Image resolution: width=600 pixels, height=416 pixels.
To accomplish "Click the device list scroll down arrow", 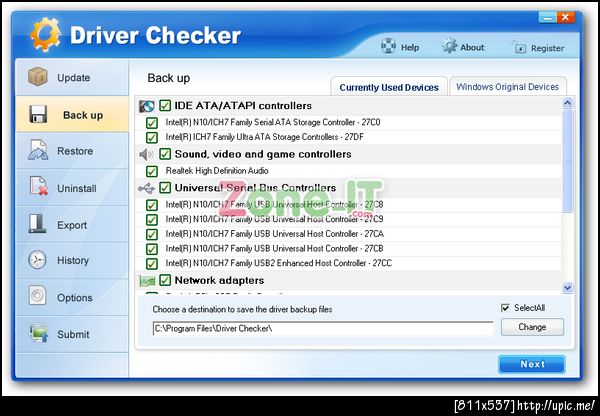I will click(567, 288).
